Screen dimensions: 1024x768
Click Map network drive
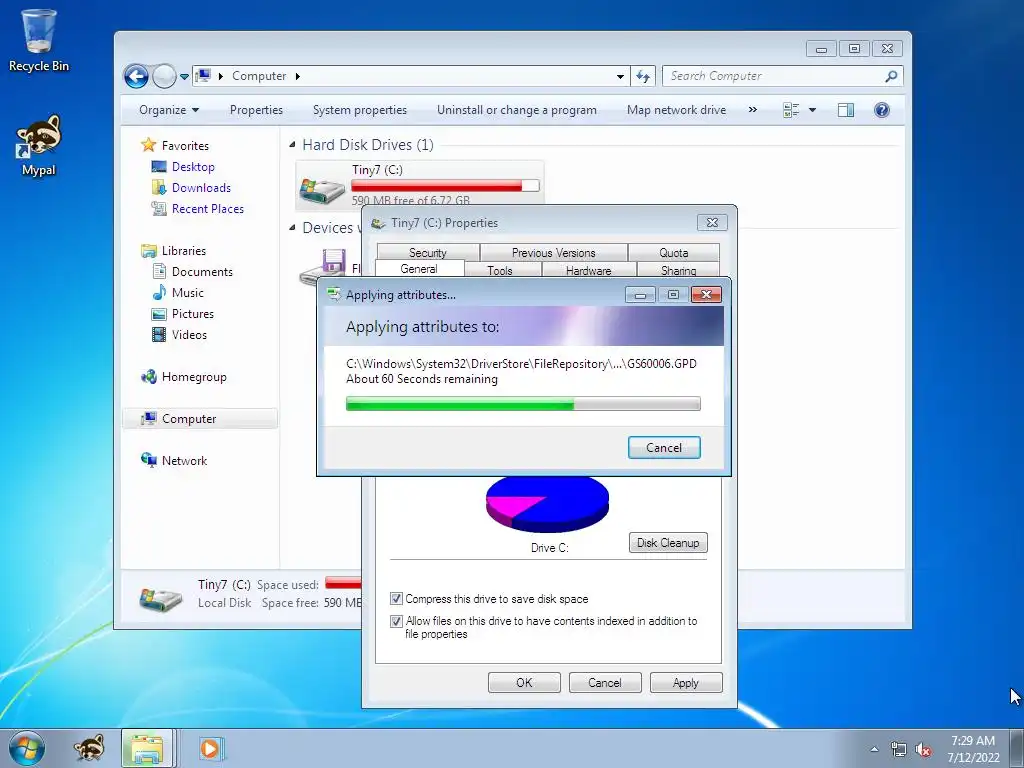(676, 110)
